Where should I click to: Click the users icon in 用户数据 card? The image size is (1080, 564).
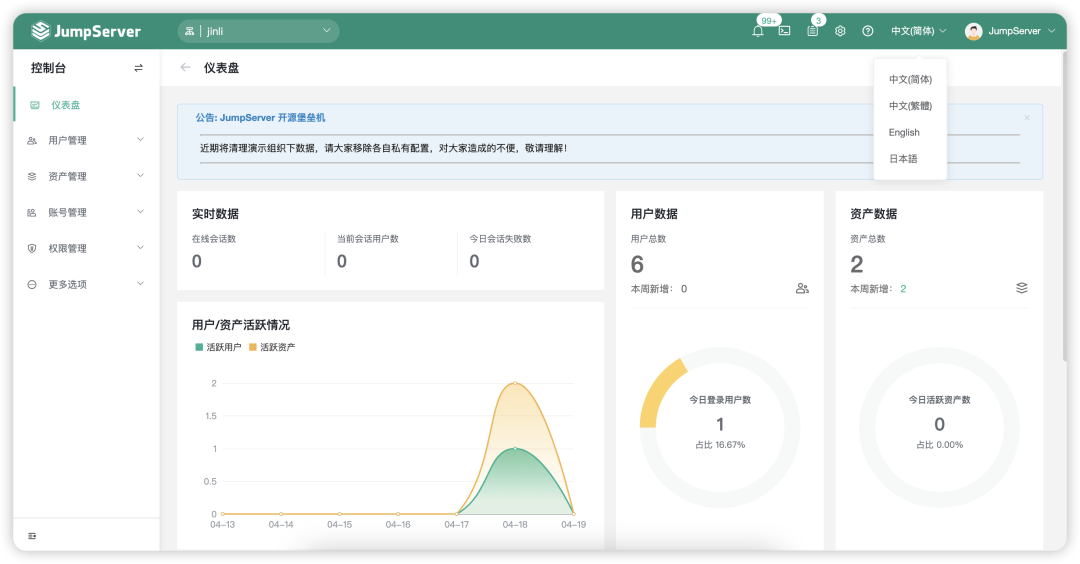(802, 289)
